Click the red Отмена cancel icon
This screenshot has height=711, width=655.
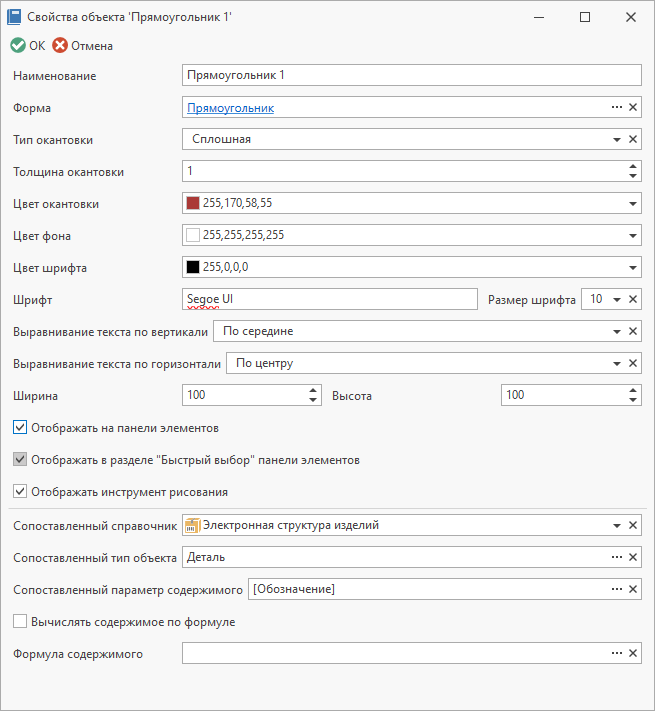coord(60,45)
